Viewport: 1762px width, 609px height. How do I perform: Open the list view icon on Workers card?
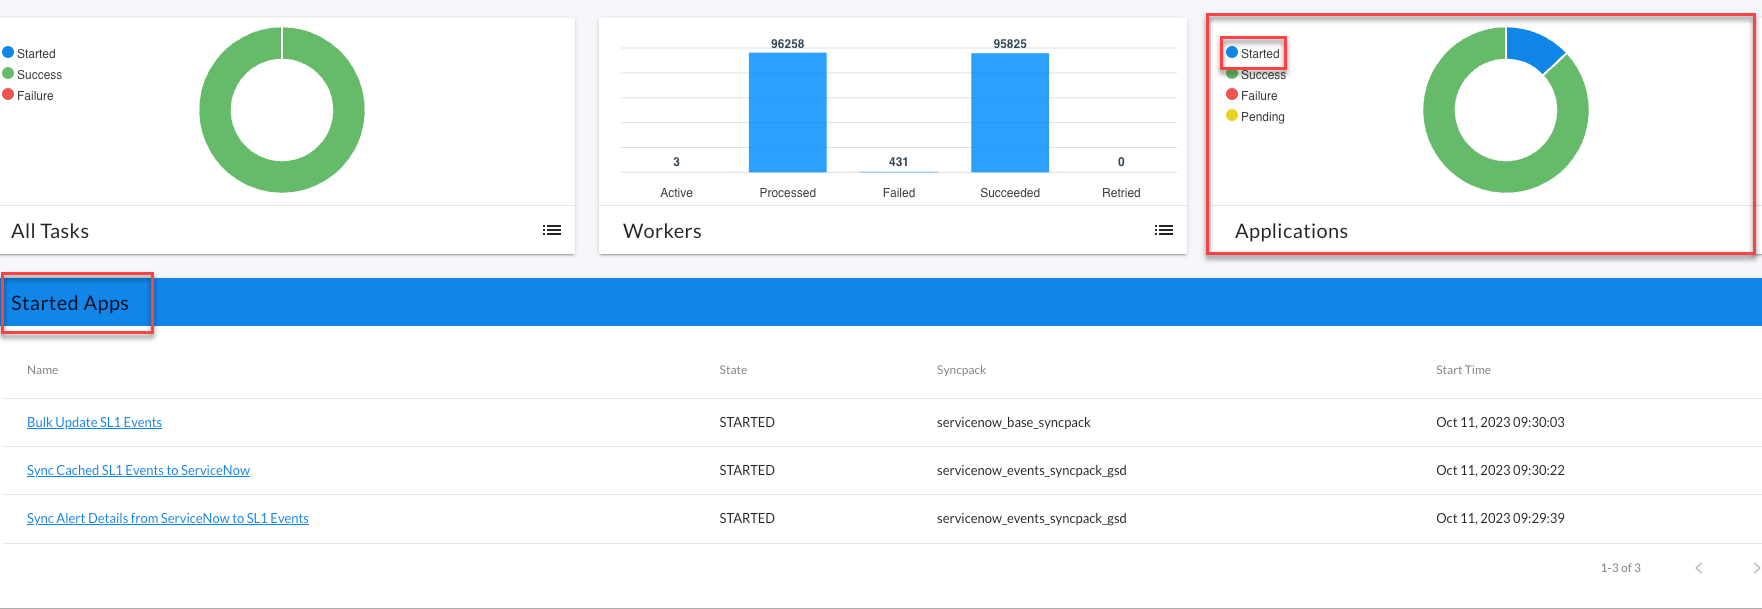pyautogui.click(x=1163, y=230)
